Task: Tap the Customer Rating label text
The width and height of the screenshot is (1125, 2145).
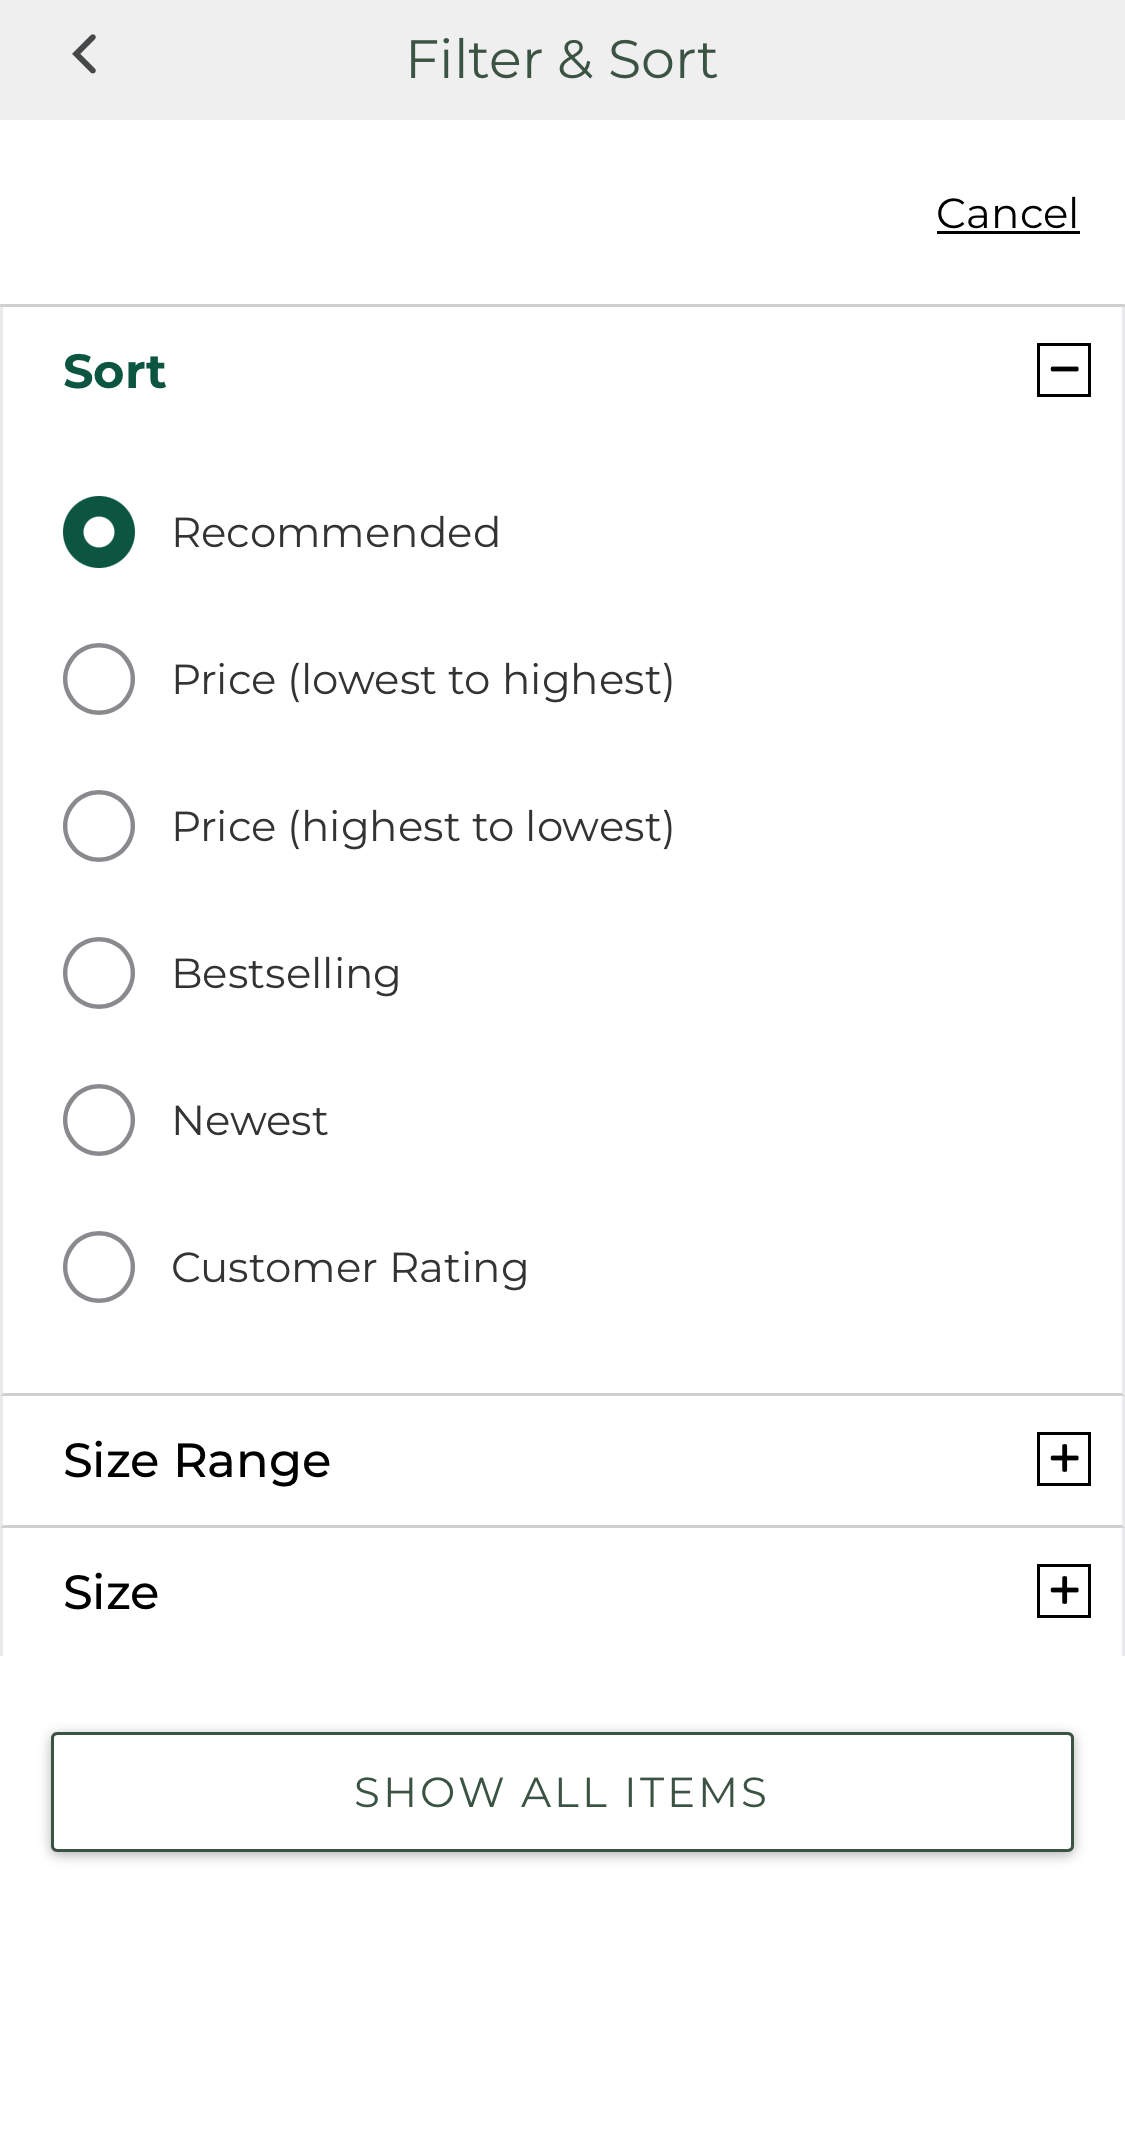Action: [350, 1267]
